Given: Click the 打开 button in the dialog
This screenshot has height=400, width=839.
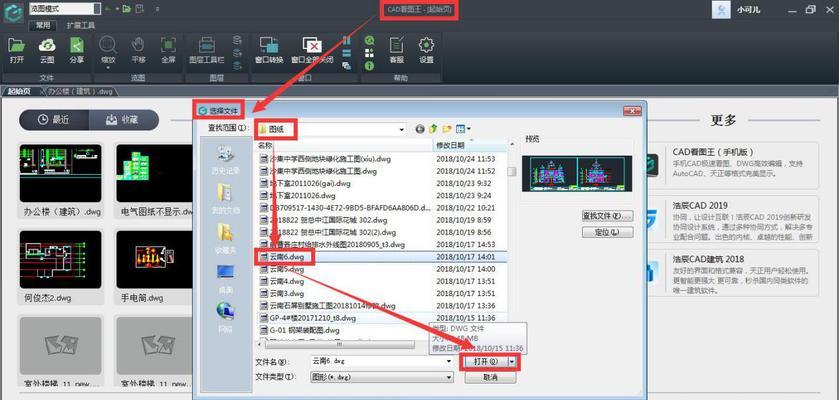Looking at the screenshot, I should point(486,361).
